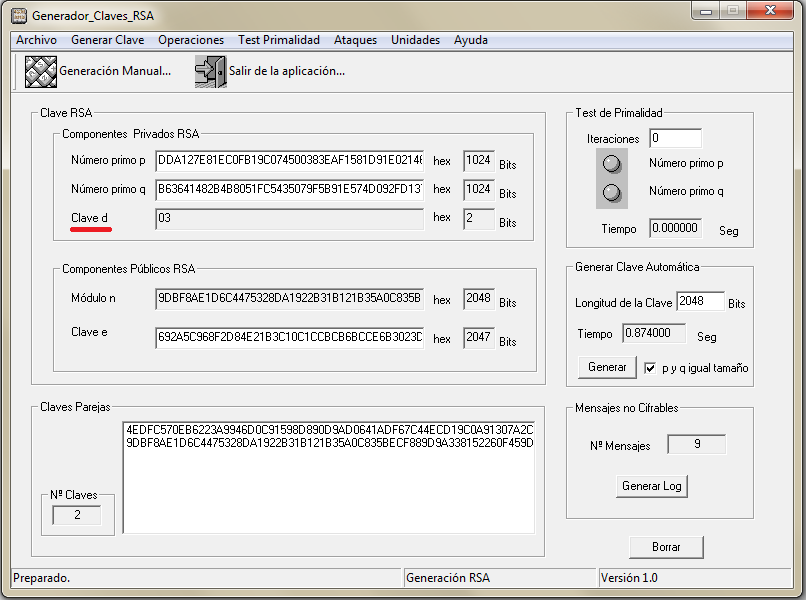This screenshot has height=600, width=806.
Task: Click the Número primo p hex field
Action: (289, 160)
